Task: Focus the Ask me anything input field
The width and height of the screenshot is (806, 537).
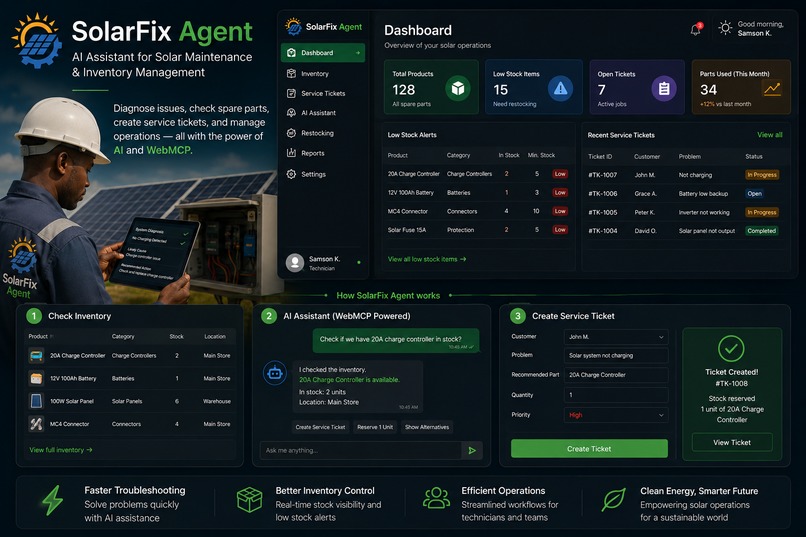Action: point(360,450)
